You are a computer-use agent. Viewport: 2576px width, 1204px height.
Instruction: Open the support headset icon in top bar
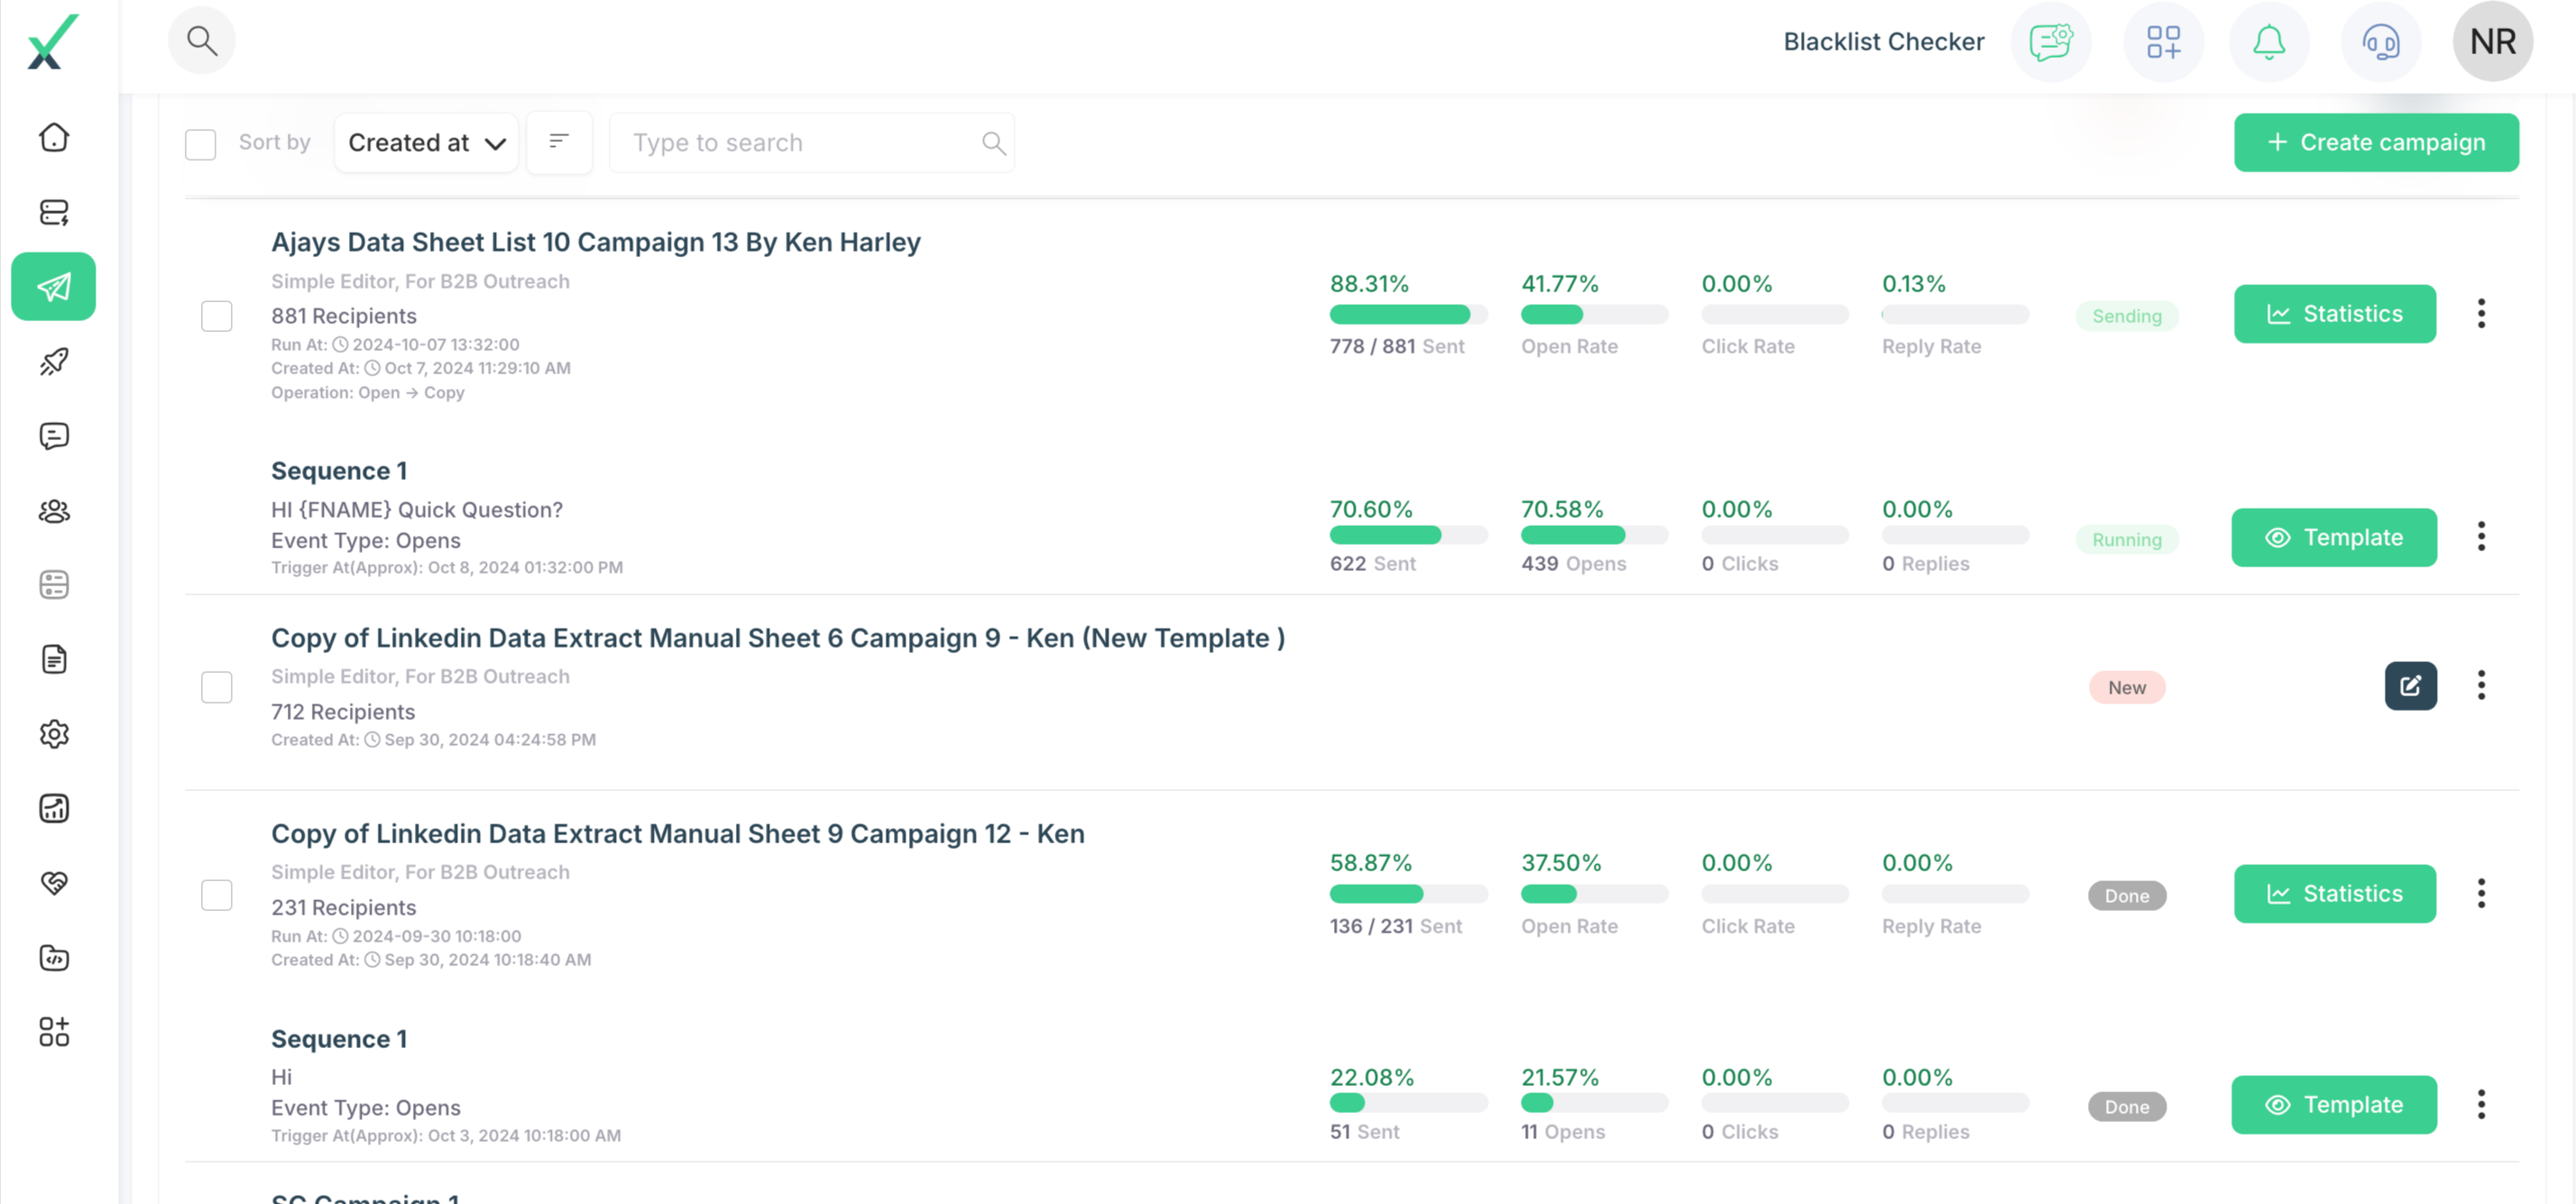tap(2381, 42)
